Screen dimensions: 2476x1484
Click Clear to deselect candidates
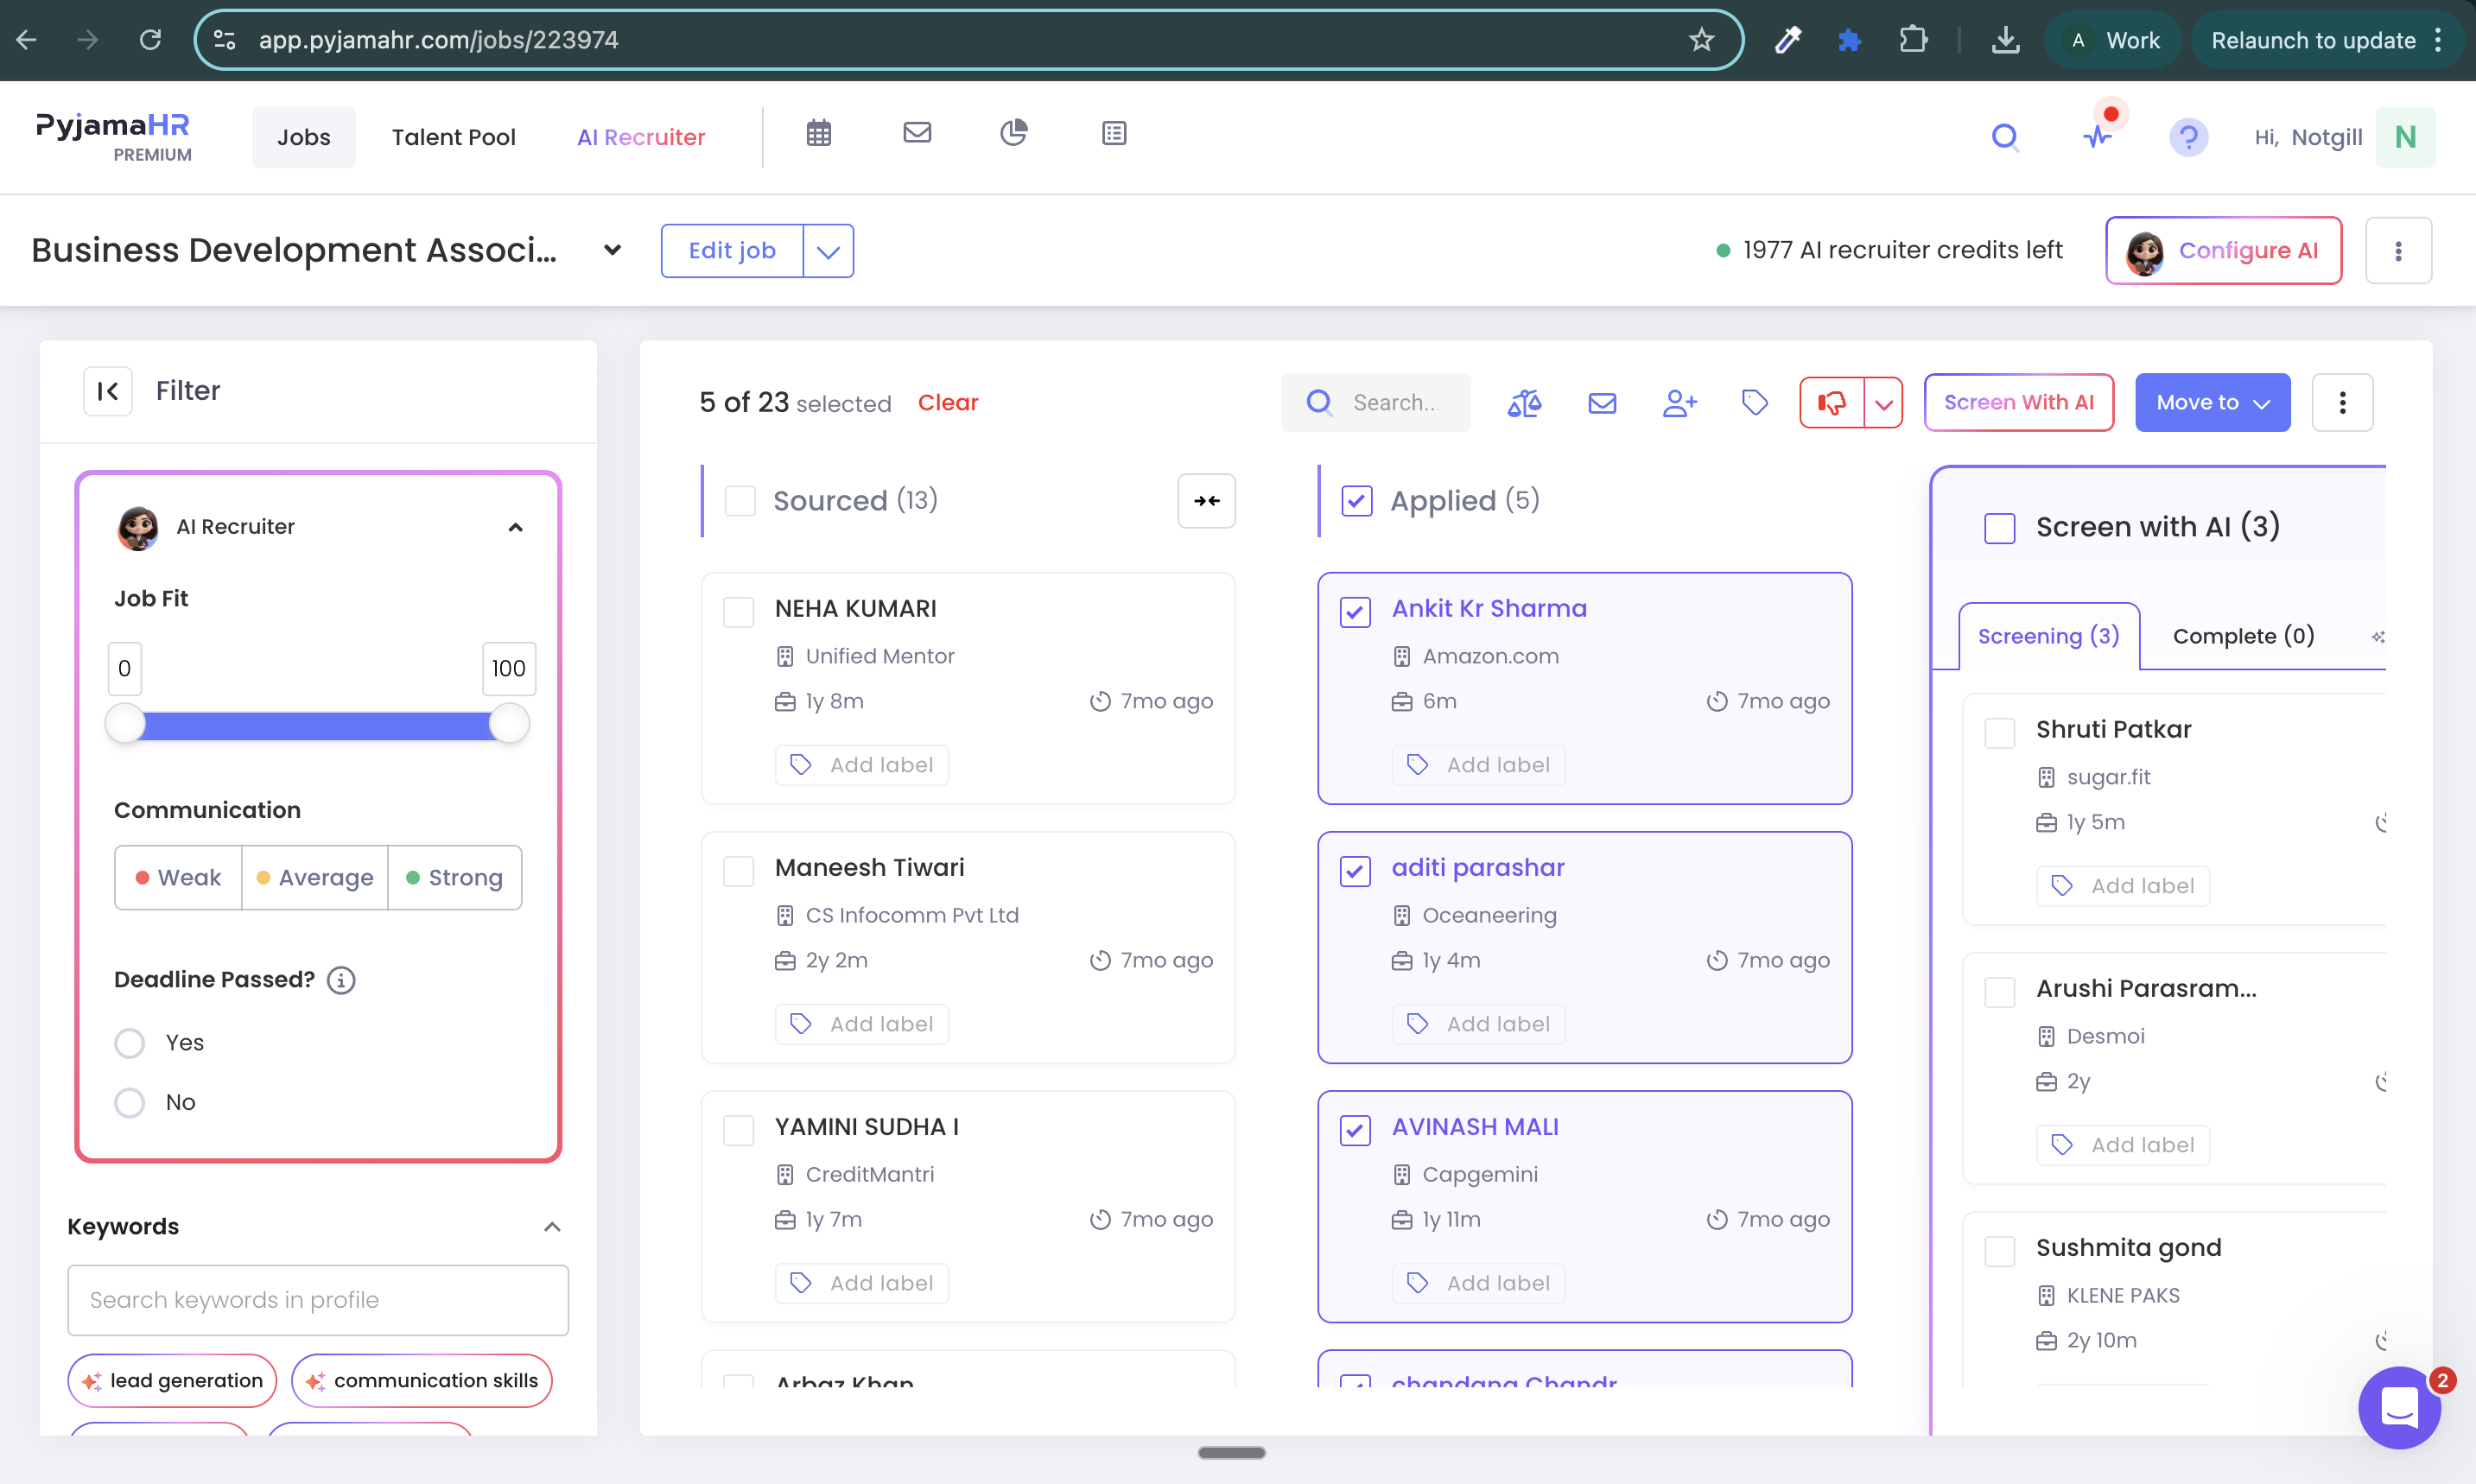click(947, 403)
